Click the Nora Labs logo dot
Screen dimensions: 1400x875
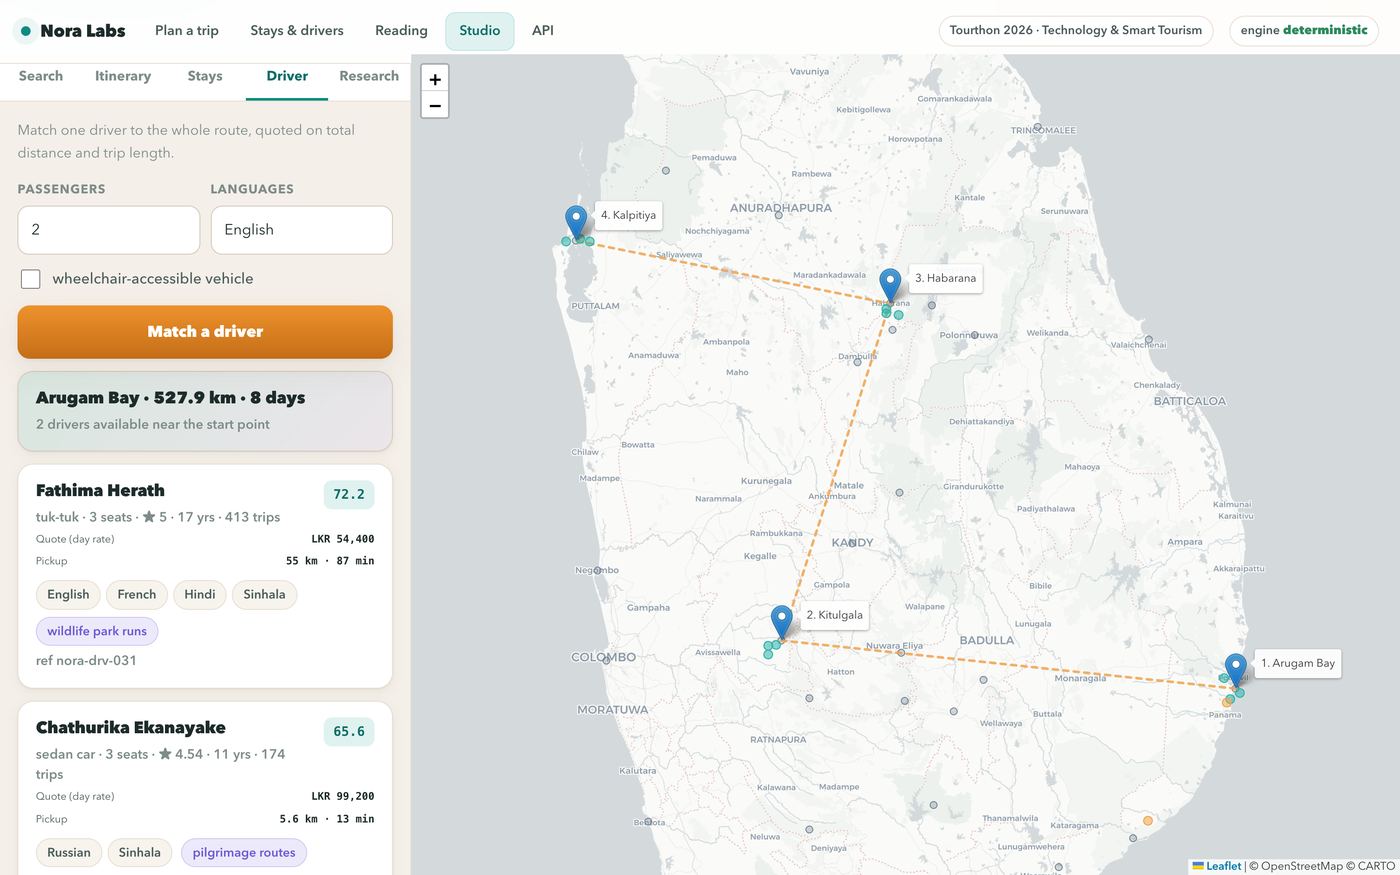26,31
